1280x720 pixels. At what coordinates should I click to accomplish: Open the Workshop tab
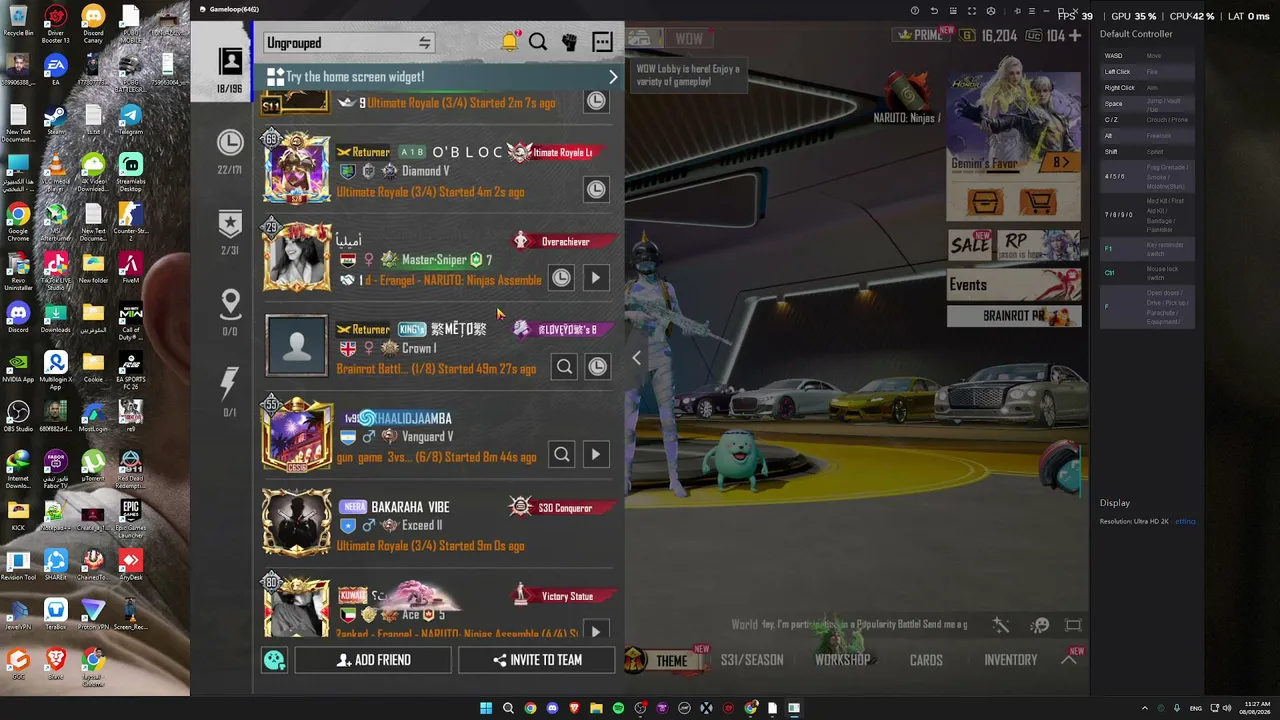[x=842, y=660]
